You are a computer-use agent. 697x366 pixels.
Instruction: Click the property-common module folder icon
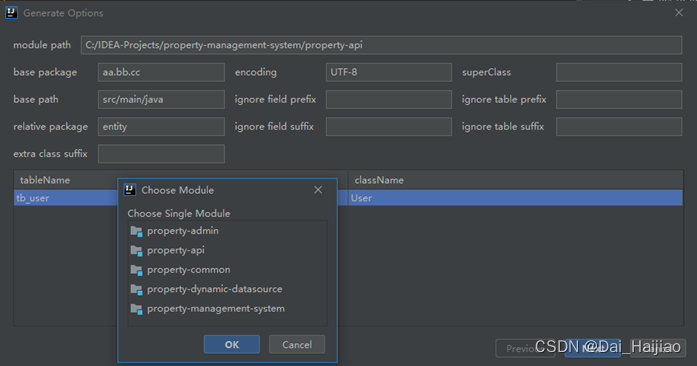(x=136, y=270)
